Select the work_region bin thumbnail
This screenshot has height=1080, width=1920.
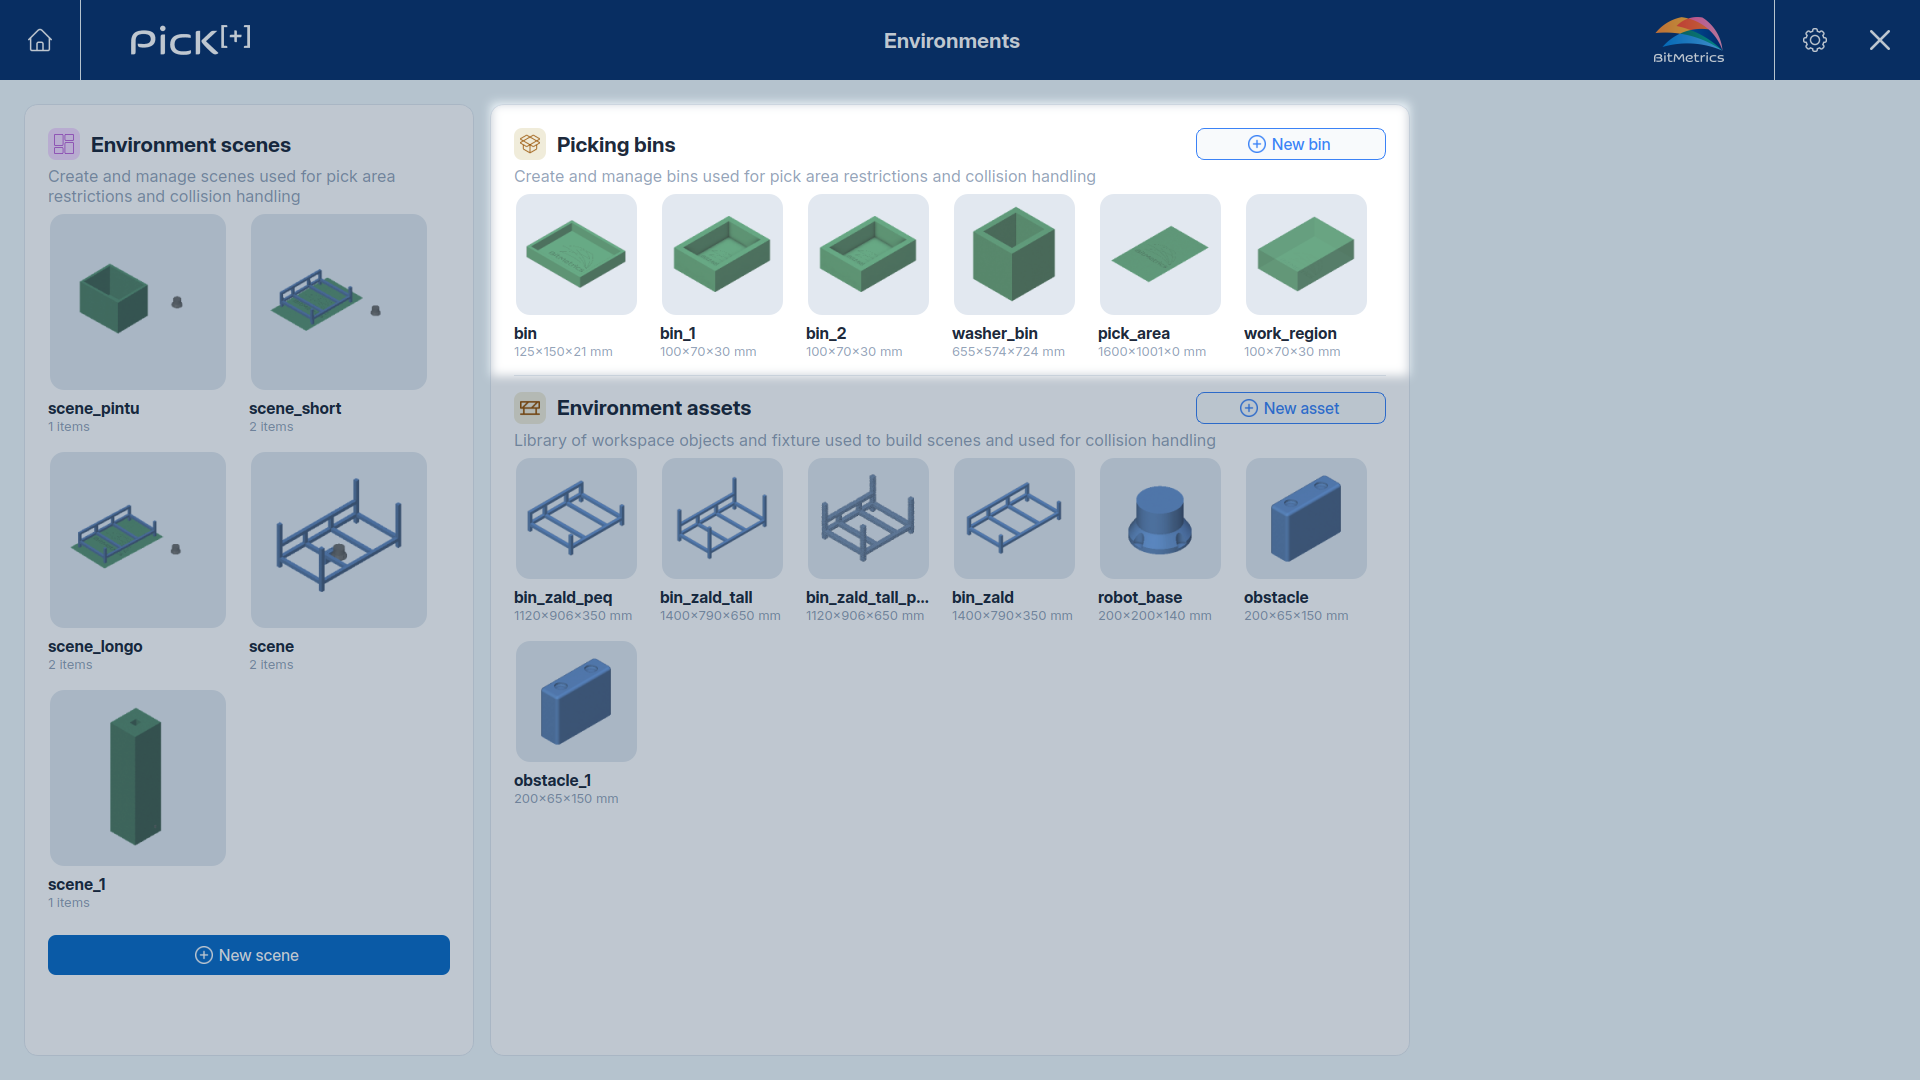pyautogui.click(x=1306, y=255)
